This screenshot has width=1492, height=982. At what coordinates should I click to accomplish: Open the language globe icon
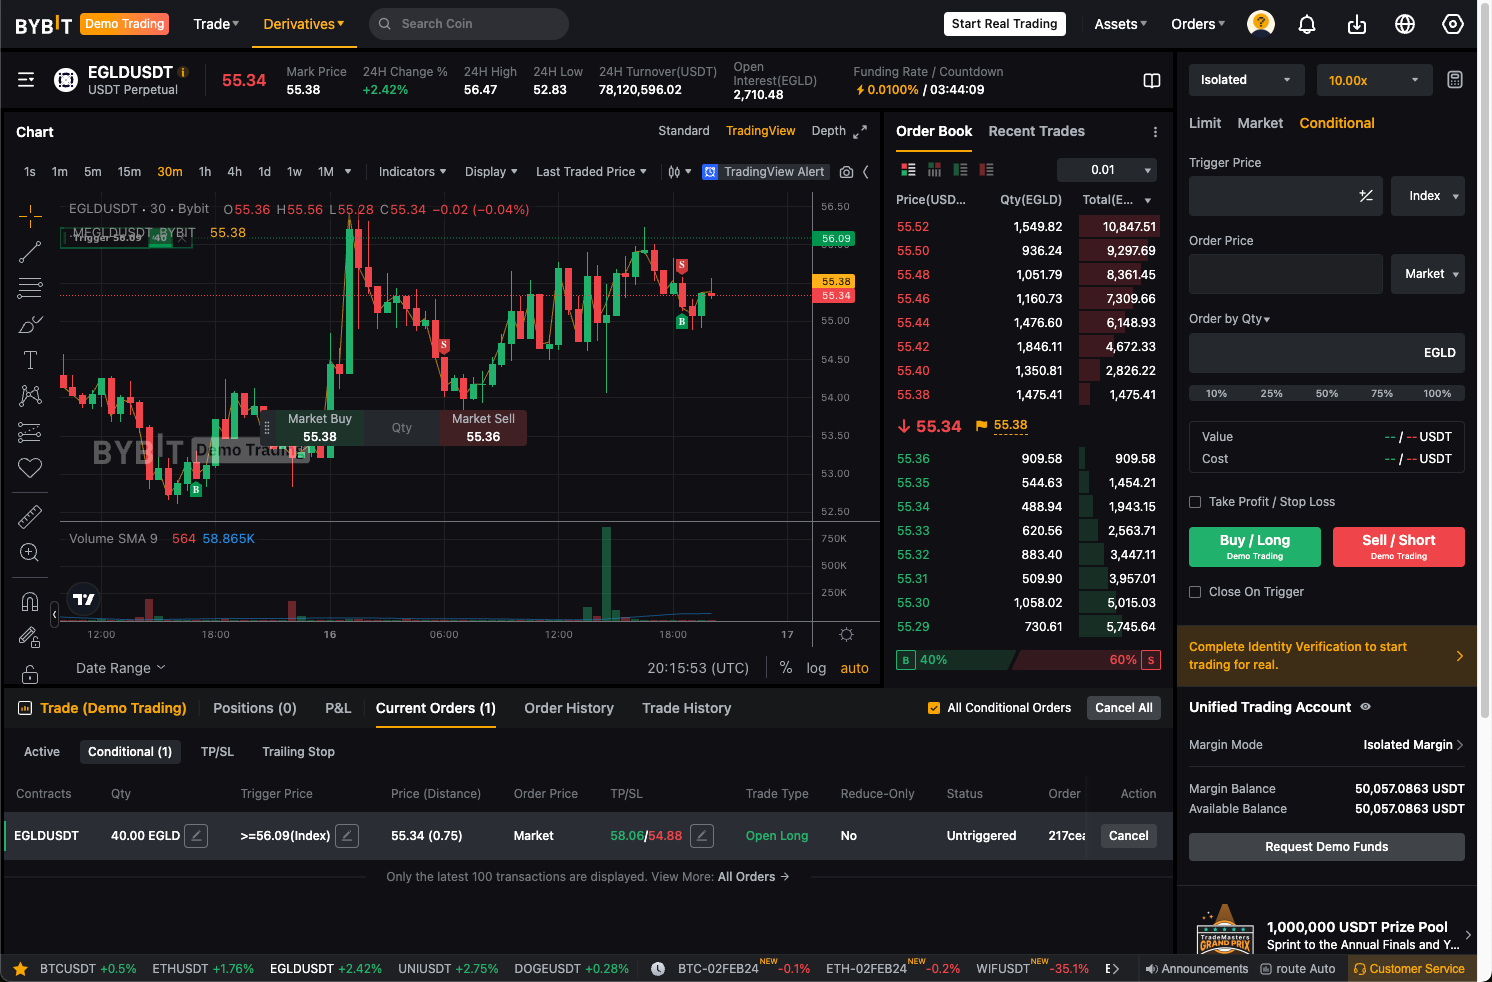click(1404, 24)
